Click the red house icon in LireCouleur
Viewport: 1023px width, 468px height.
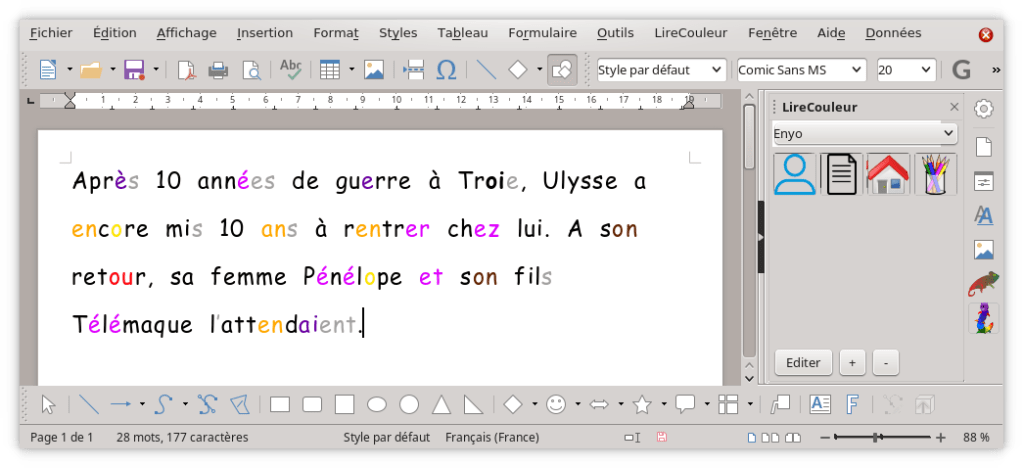pyautogui.click(x=887, y=174)
